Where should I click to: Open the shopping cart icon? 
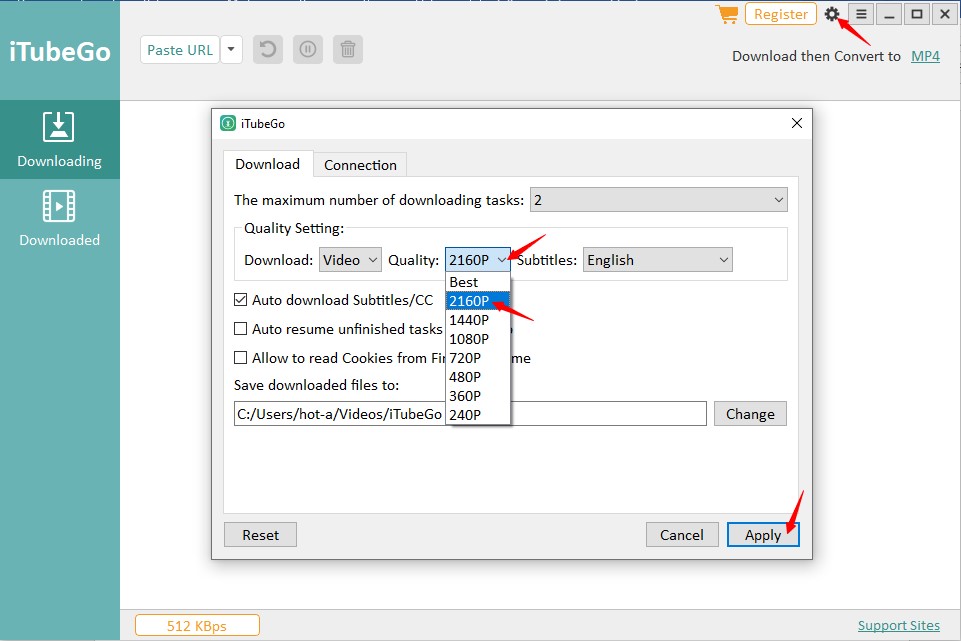[727, 14]
